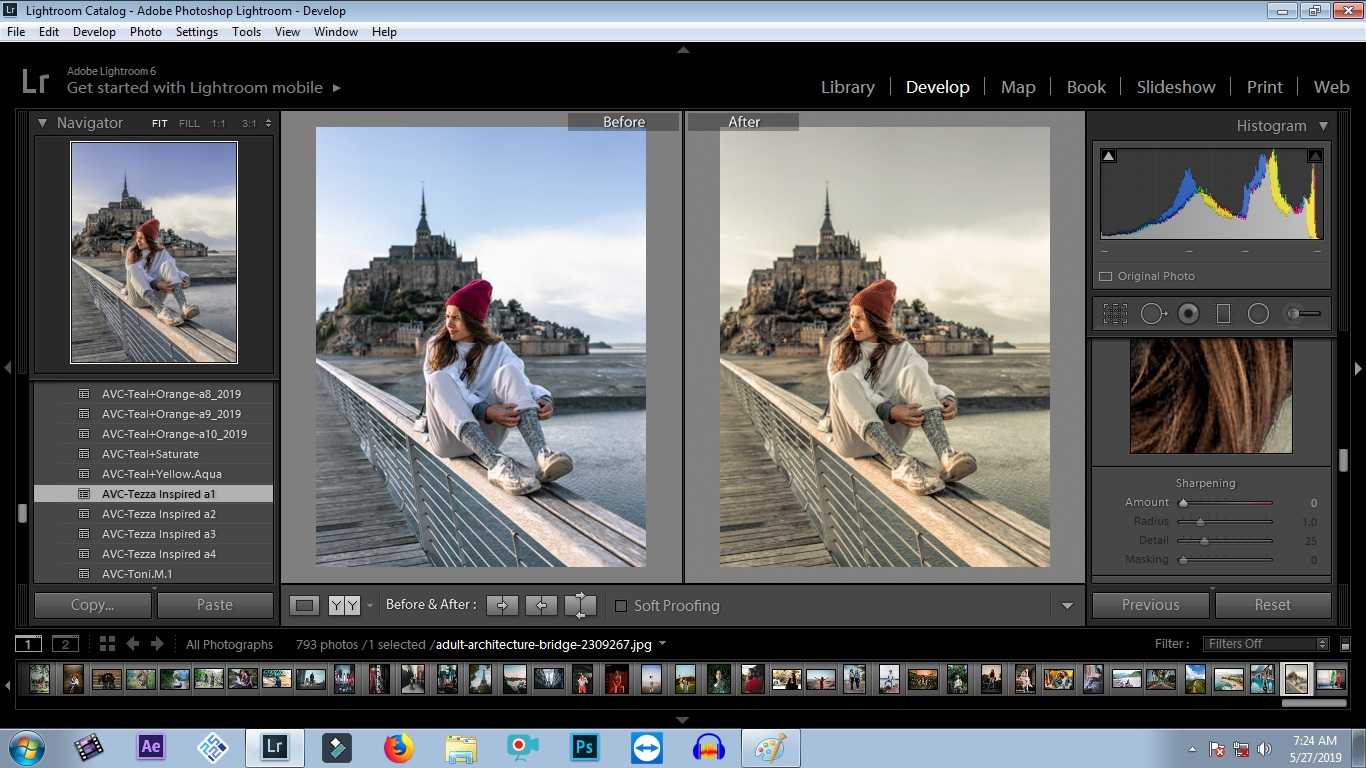Open TeamViewer from the taskbar
Image resolution: width=1366 pixels, height=768 pixels.
click(x=646, y=747)
